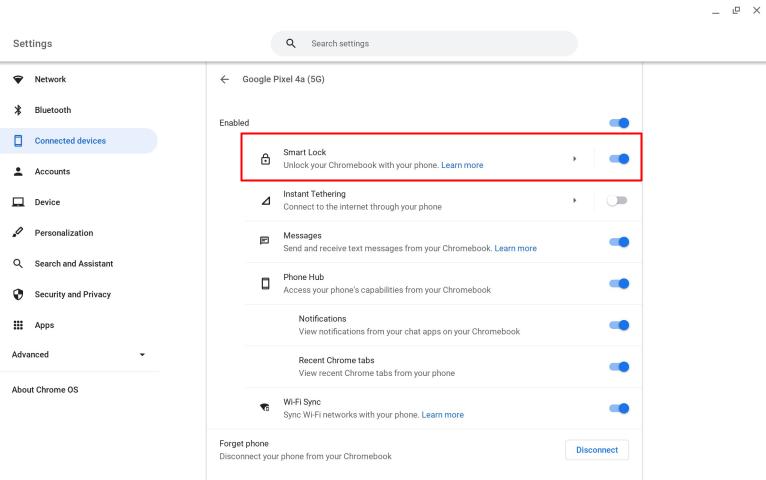
Task: Enable the Instant Tethering toggle
Action: click(x=617, y=201)
